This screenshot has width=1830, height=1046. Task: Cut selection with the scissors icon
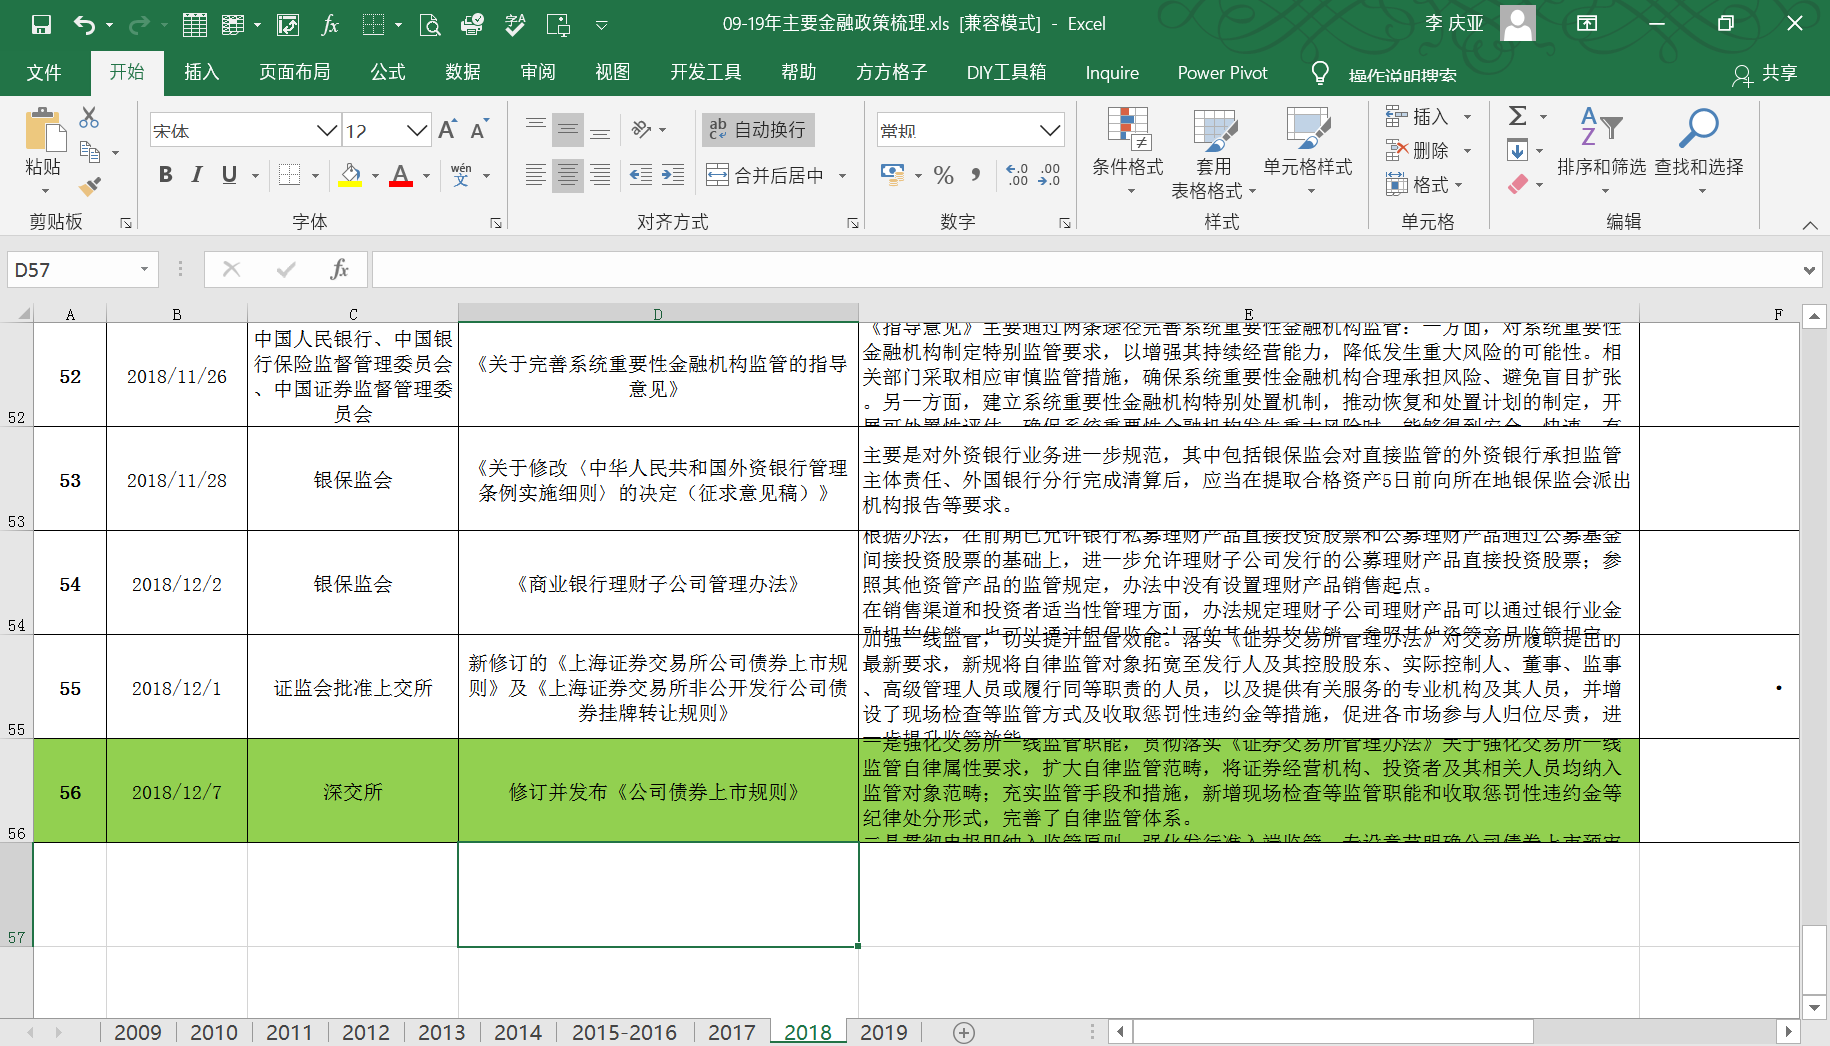pos(90,118)
